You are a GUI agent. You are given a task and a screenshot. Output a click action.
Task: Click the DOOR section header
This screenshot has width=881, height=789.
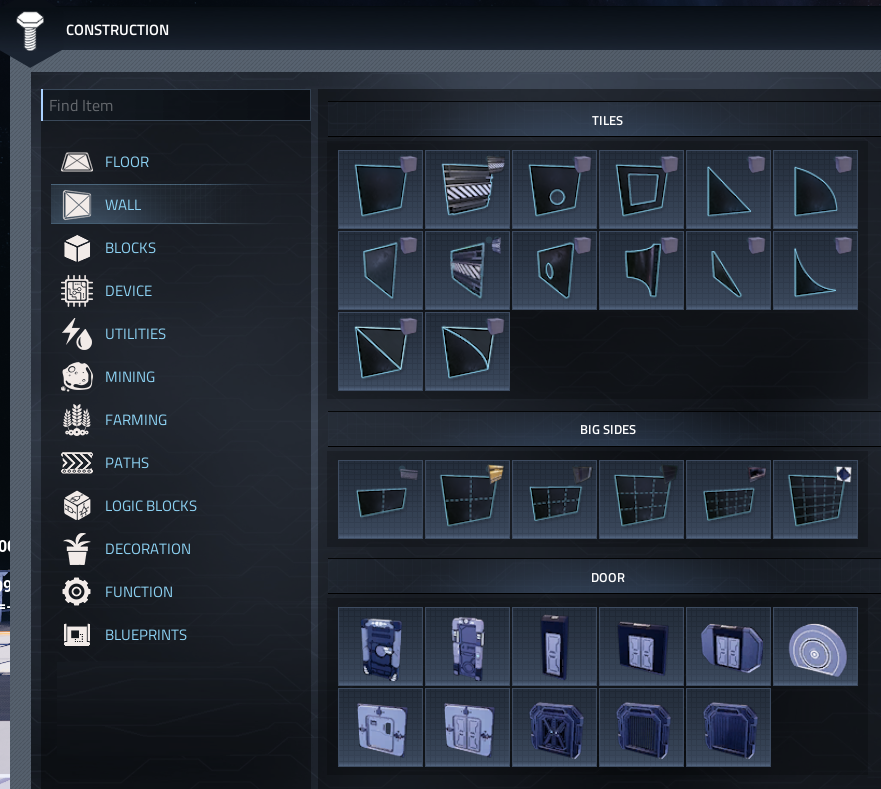[x=607, y=578]
